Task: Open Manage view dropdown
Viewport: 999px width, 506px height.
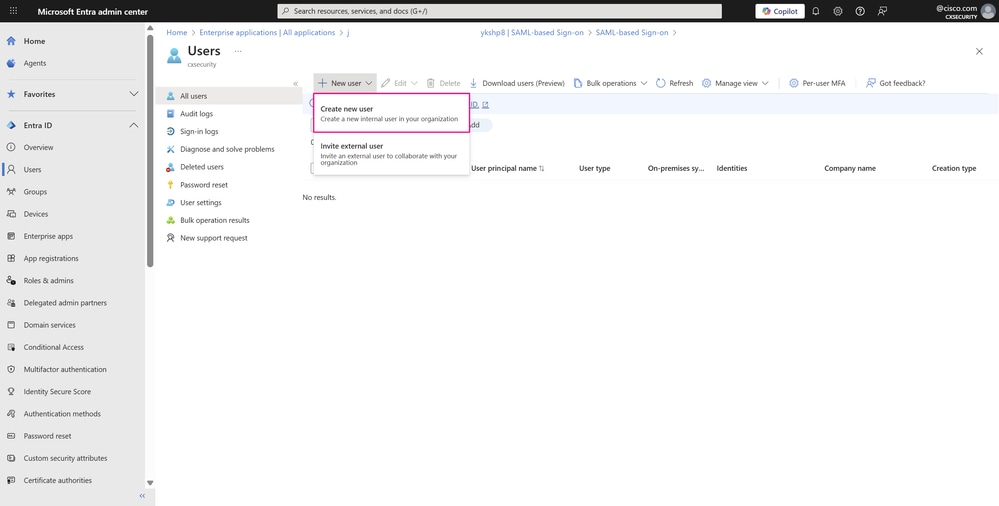Action: pos(735,83)
